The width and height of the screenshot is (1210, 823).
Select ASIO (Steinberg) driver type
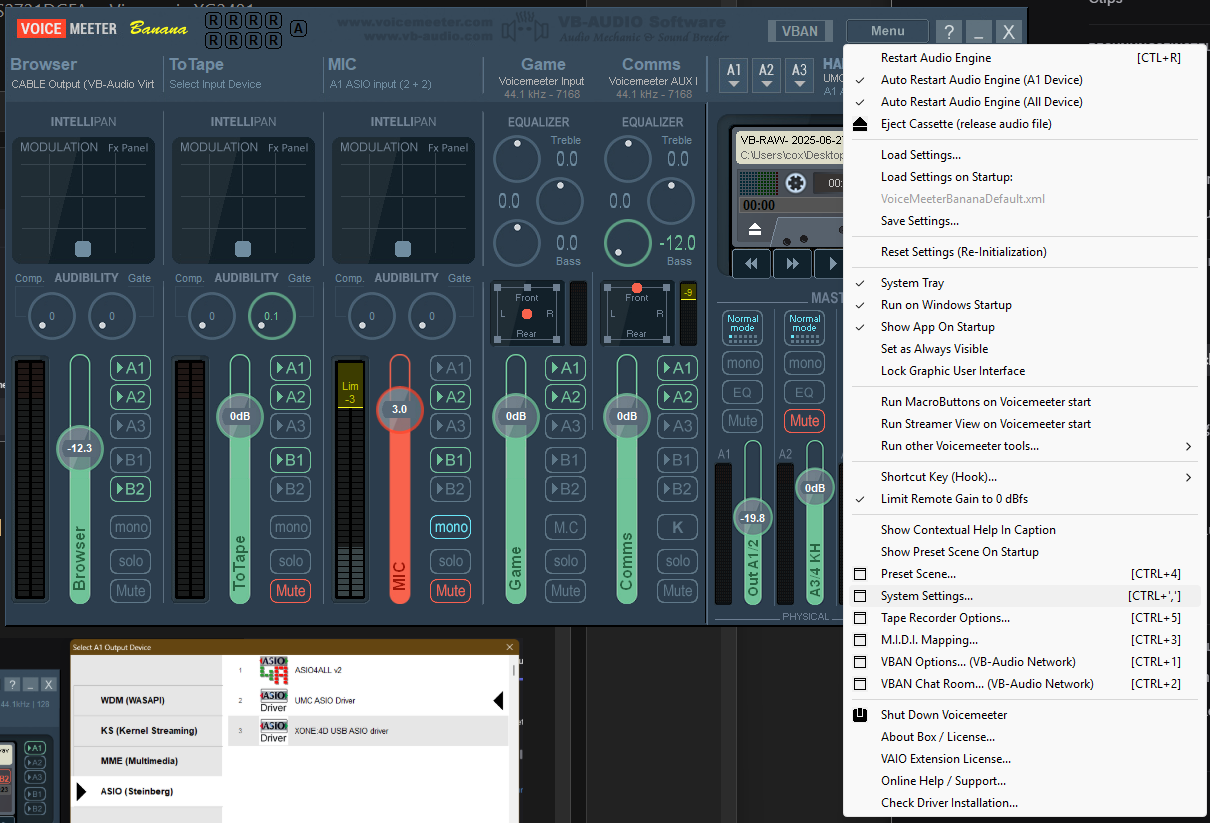(147, 791)
